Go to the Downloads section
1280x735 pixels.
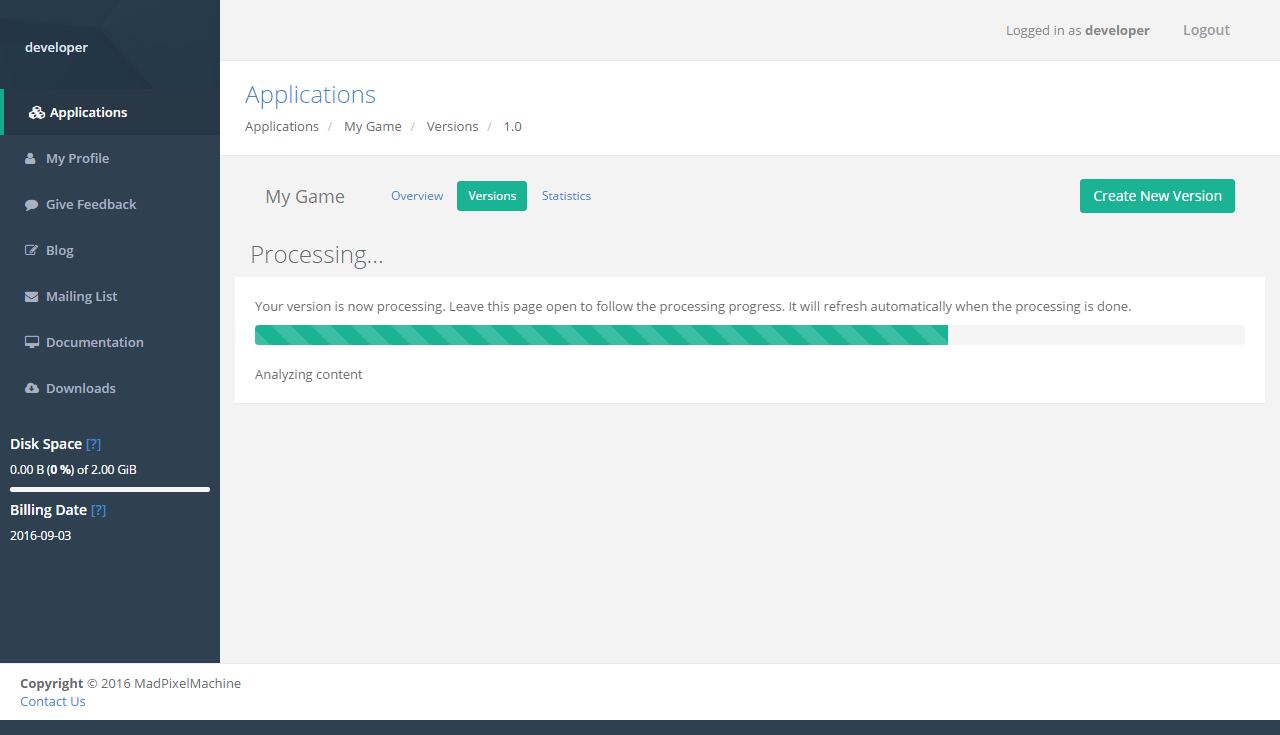coord(110,388)
